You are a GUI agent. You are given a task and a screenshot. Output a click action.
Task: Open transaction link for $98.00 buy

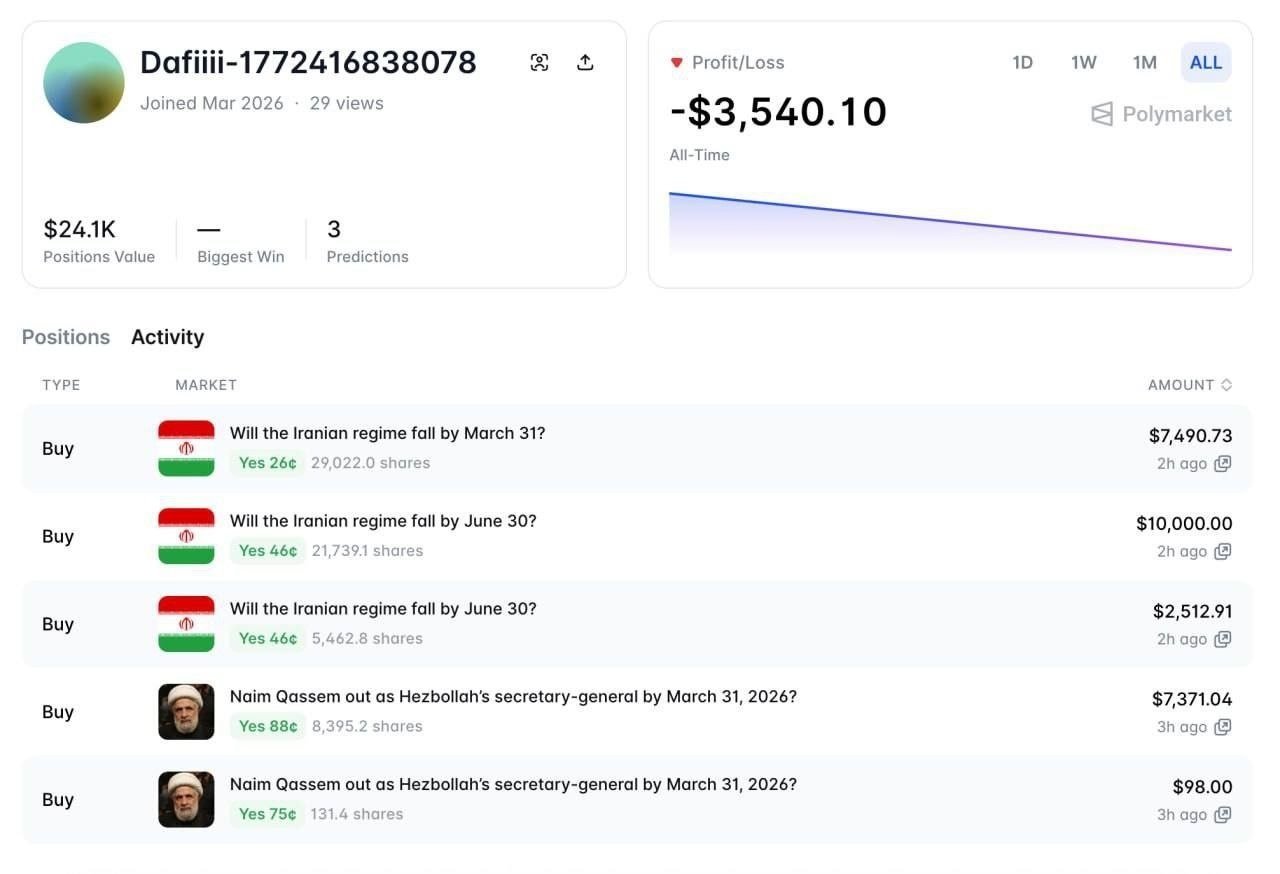pyautogui.click(x=1222, y=816)
